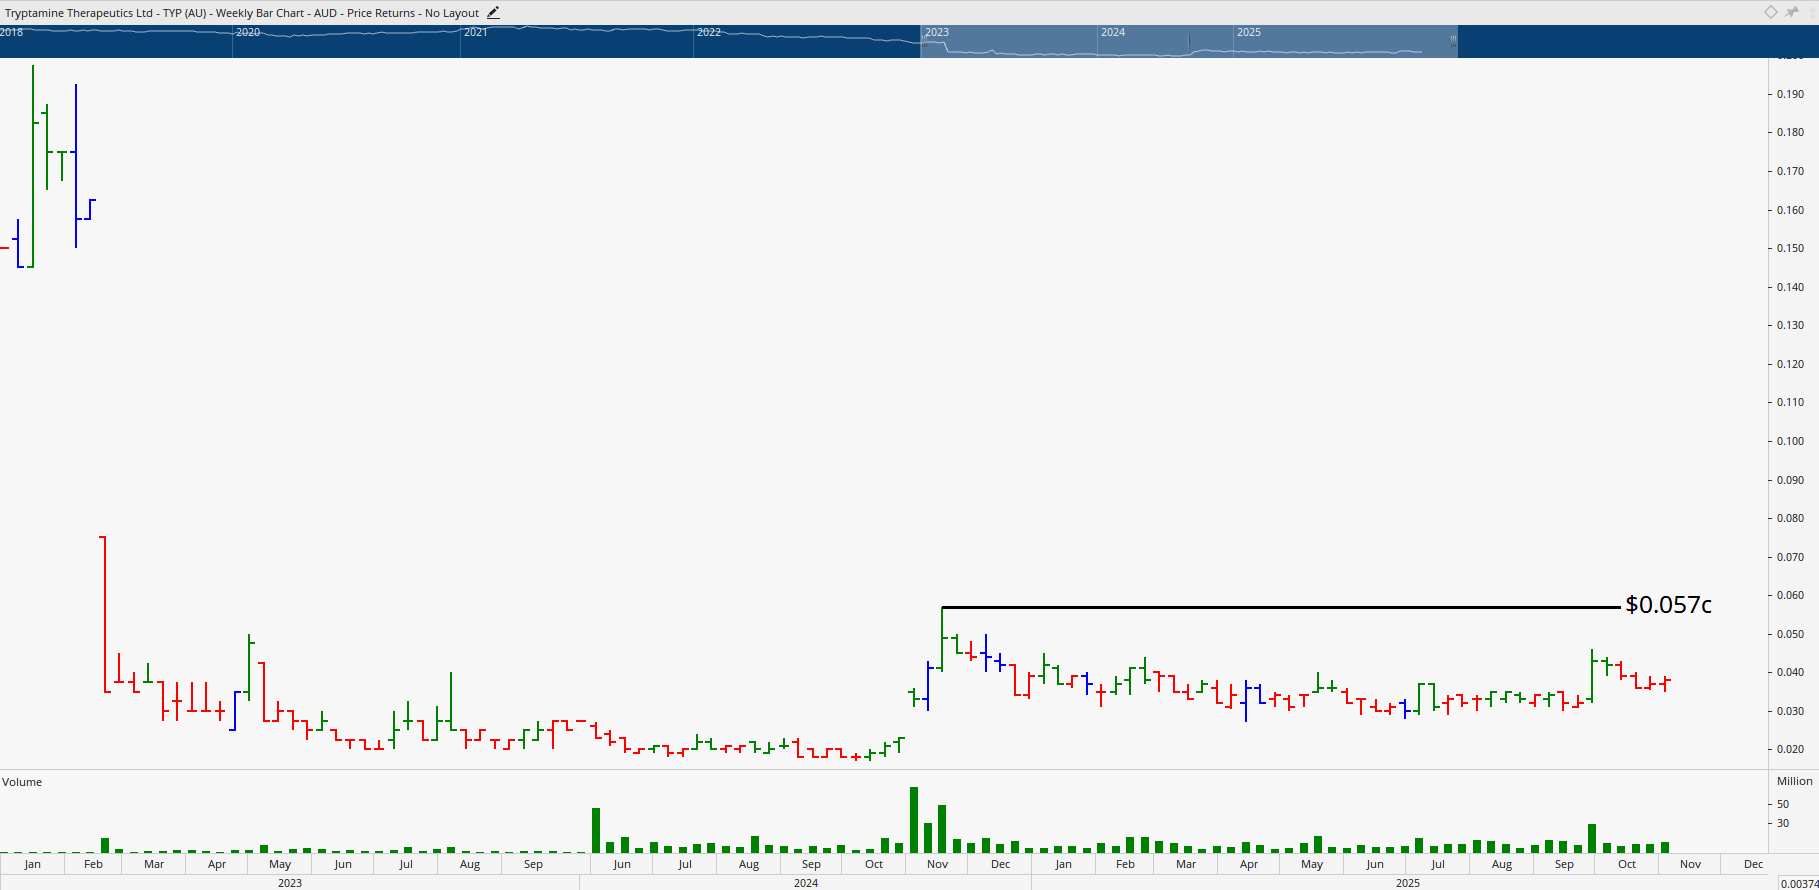Click the Million label on volume axis

tap(1794, 781)
